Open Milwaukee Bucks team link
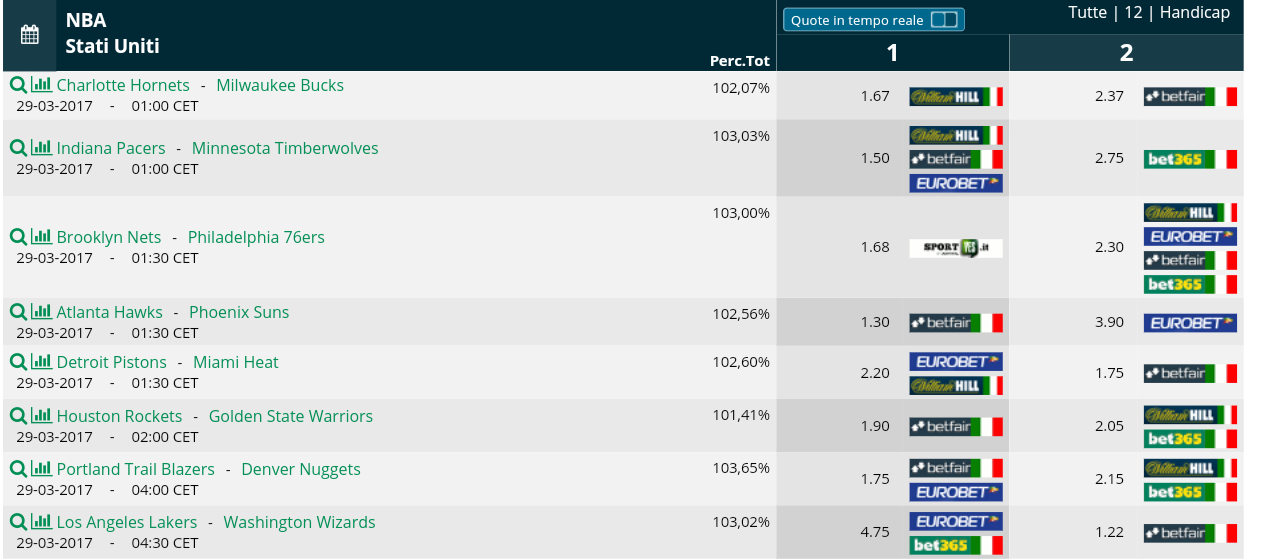This screenshot has height=560, width=1262. [280, 85]
